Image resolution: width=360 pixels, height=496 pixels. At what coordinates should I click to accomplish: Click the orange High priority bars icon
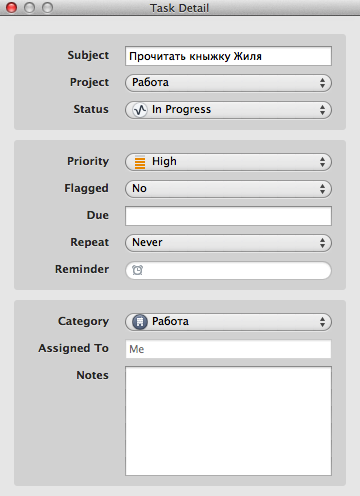pos(140,162)
